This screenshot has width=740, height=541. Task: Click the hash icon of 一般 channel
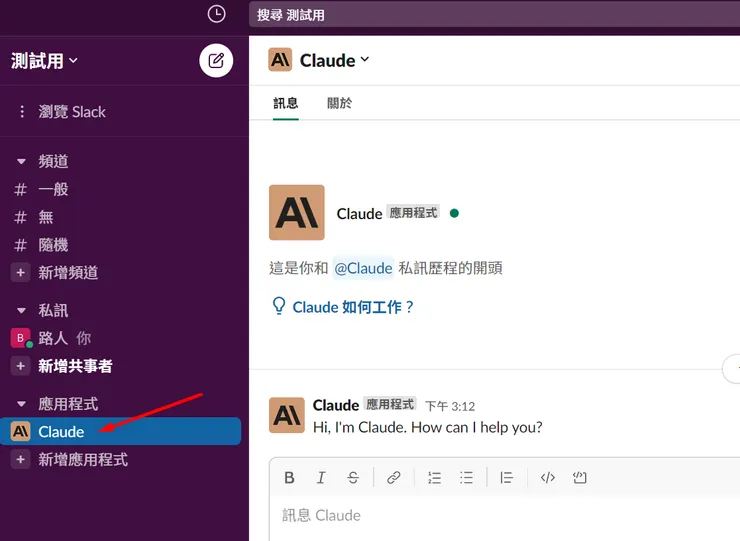20,189
